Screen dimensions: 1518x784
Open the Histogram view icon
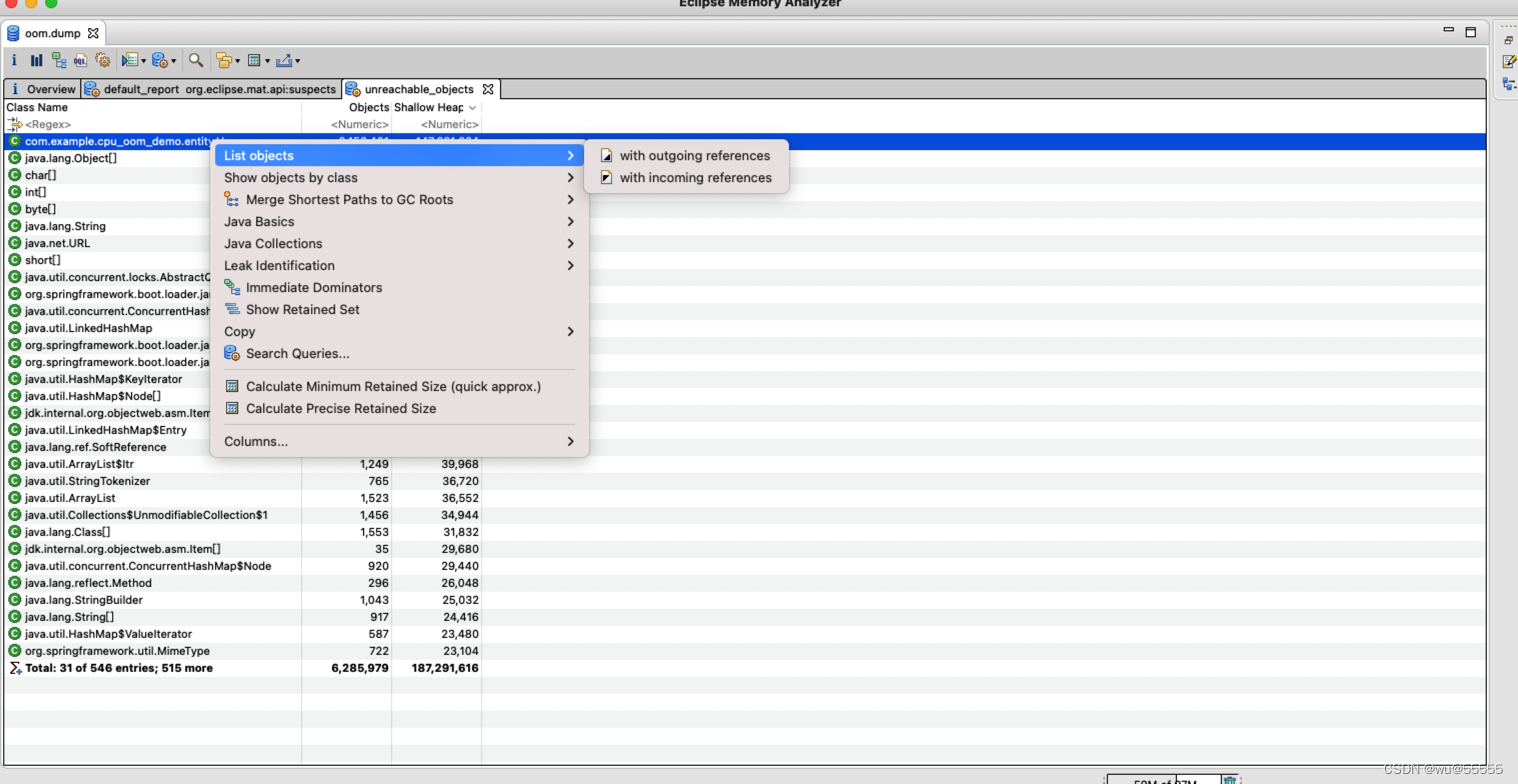coord(37,60)
